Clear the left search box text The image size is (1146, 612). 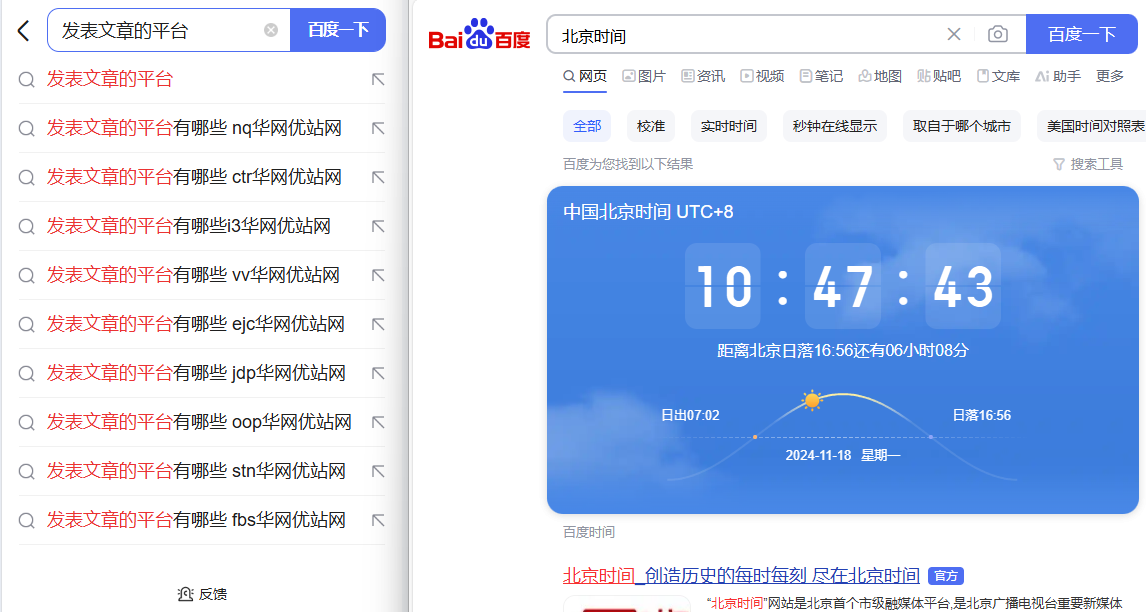coord(271,30)
